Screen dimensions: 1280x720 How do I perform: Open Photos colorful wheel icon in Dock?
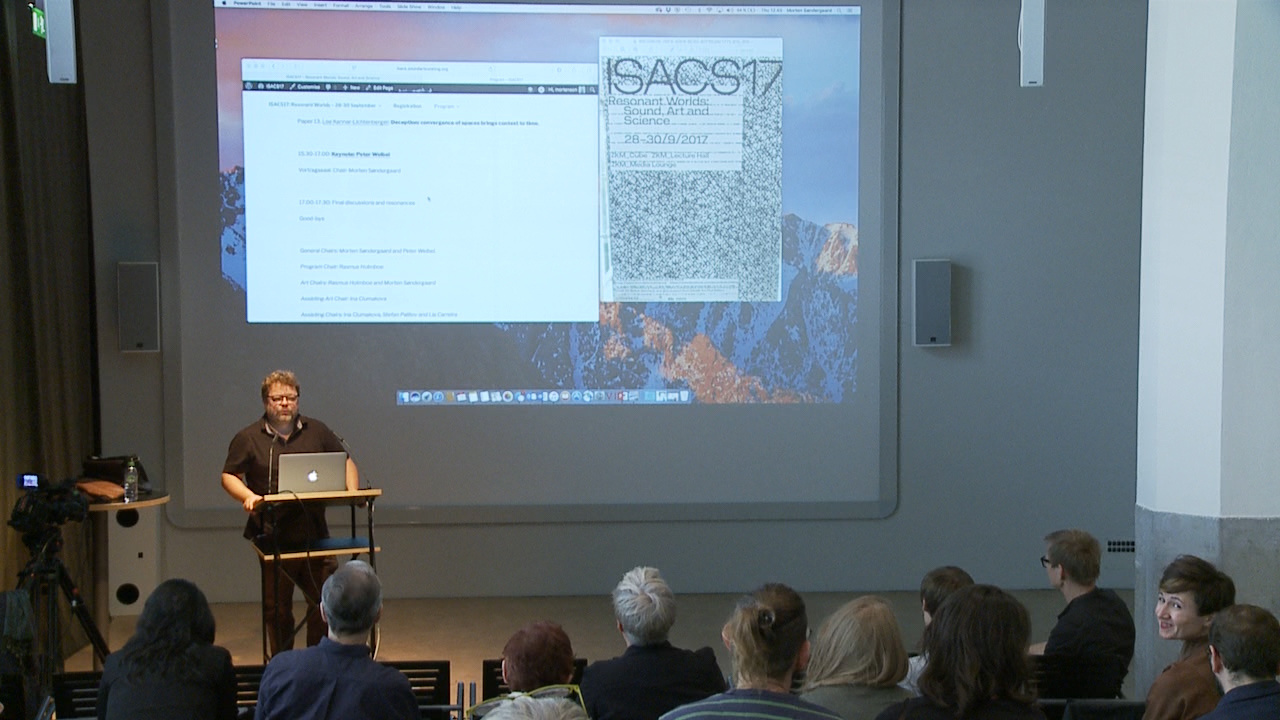point(508,397)
